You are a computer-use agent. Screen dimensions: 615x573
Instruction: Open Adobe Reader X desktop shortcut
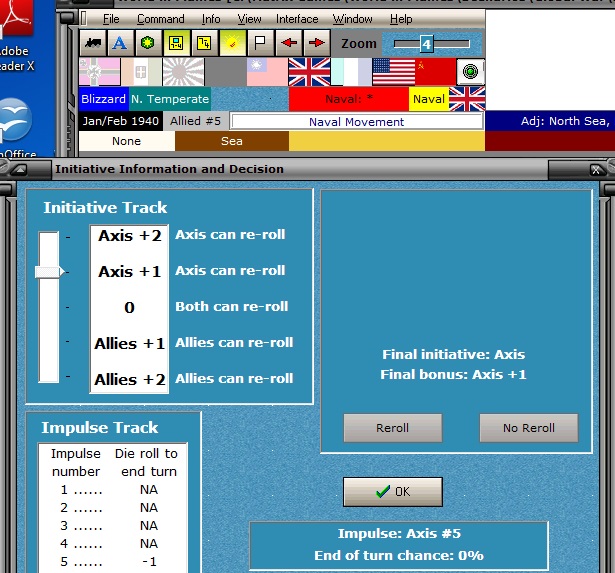click(x=16, y=35)
